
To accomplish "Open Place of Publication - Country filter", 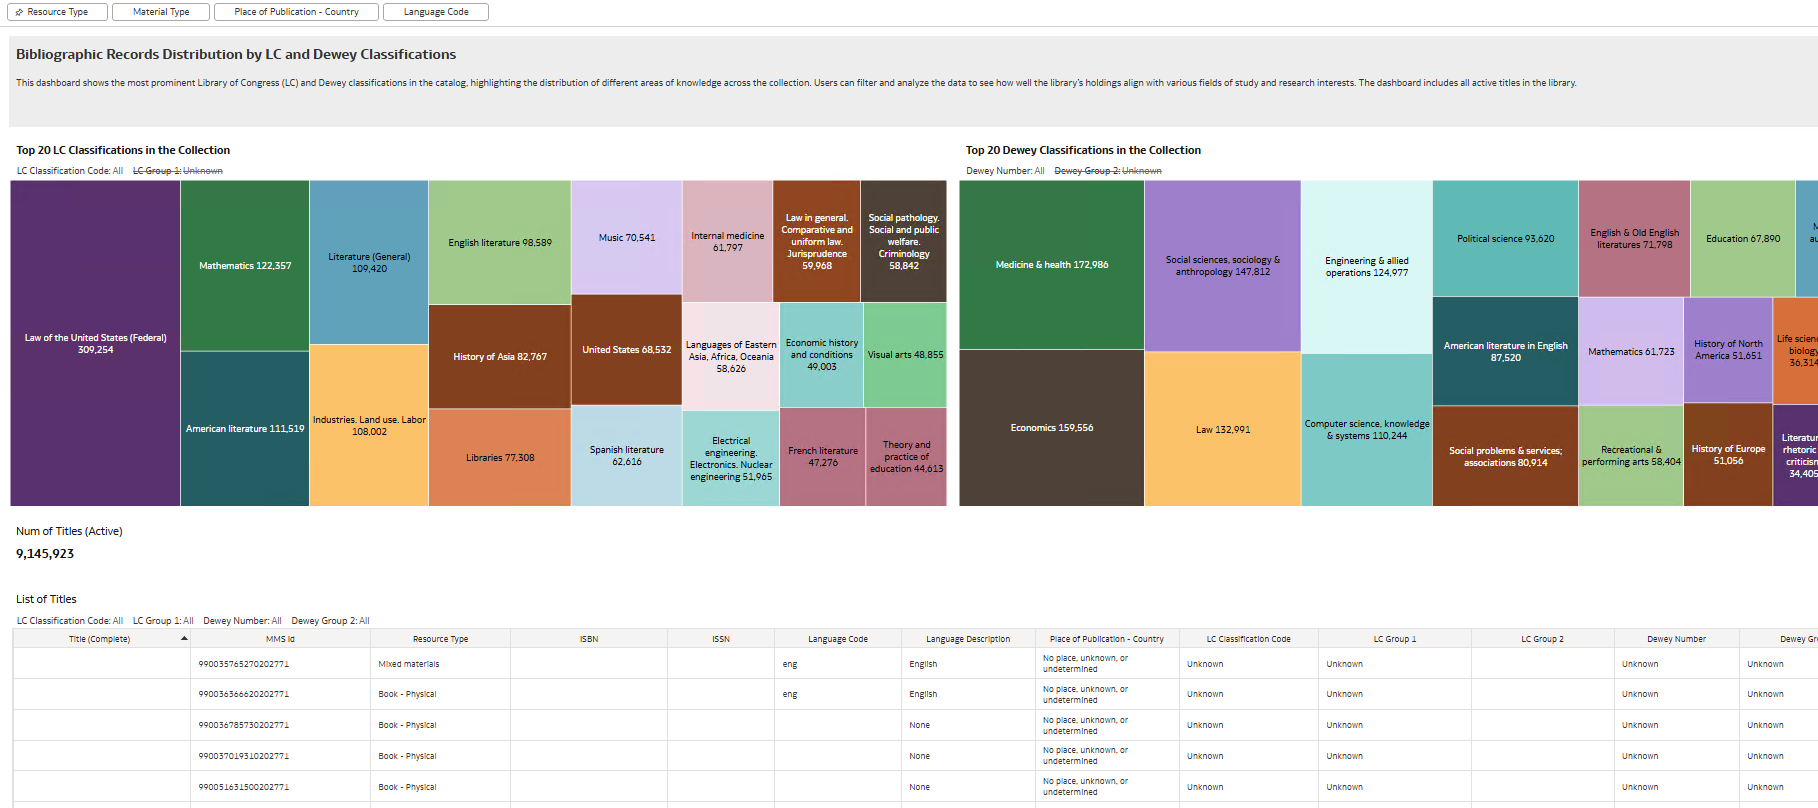I will (296, 12).
